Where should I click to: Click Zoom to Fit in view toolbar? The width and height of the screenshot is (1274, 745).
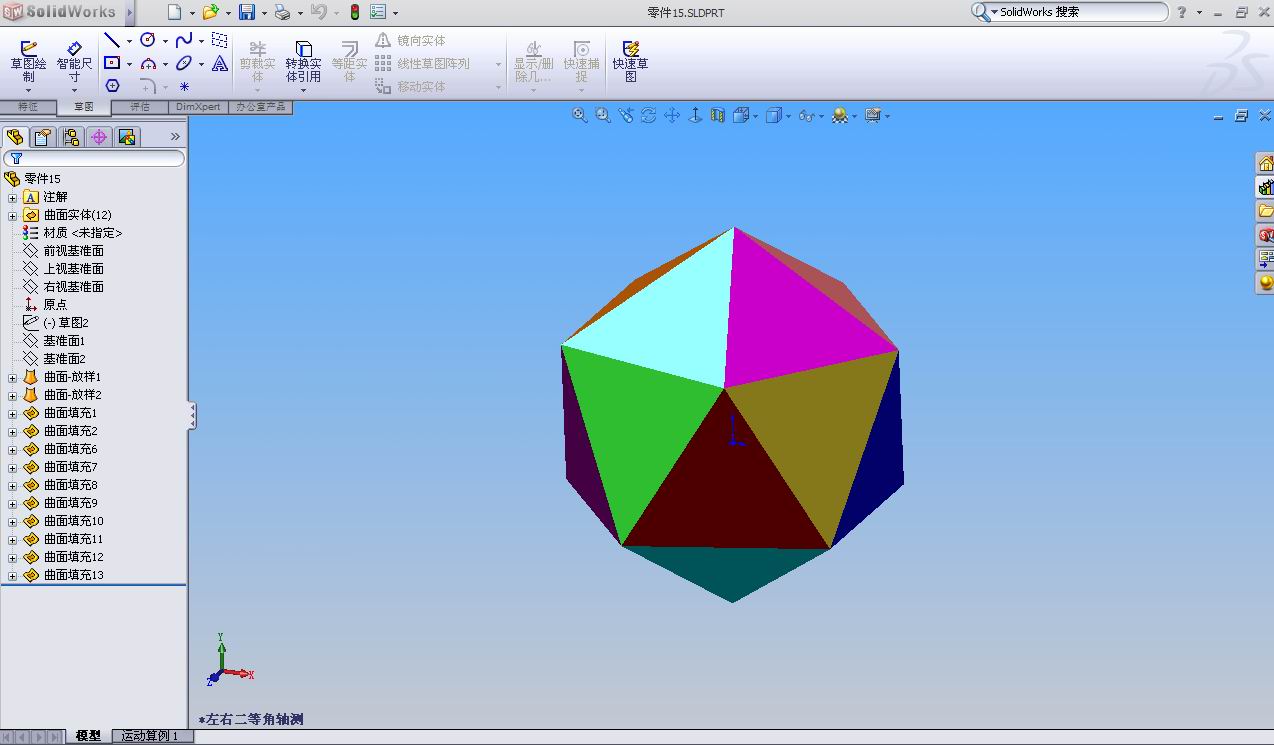[580, 116]
